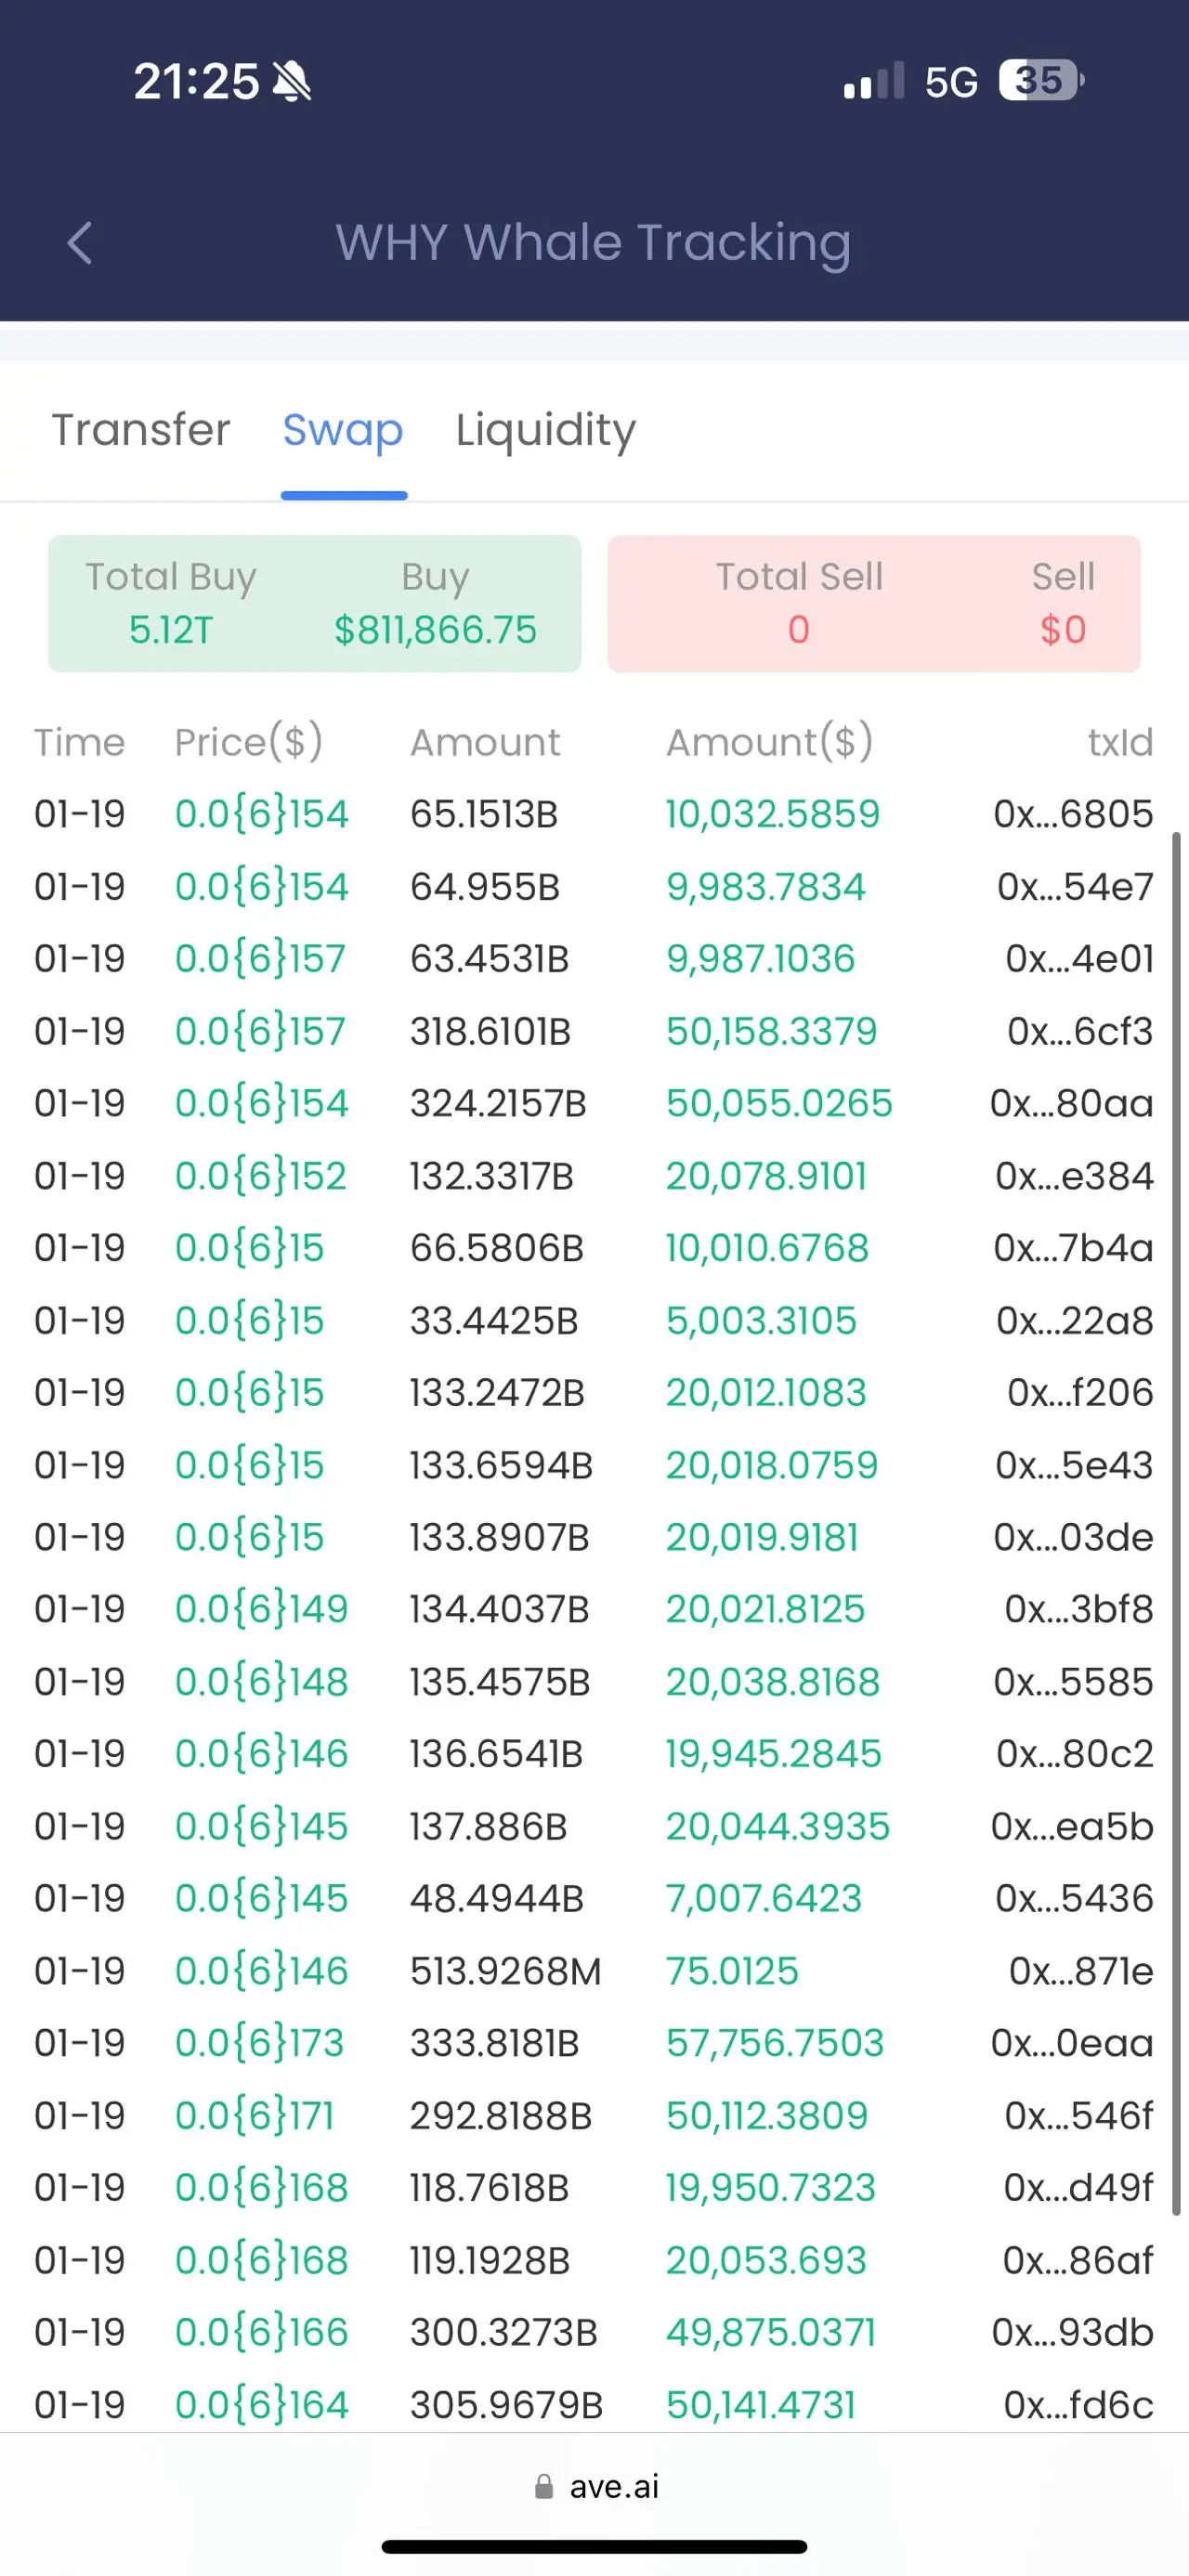This screenshot has height=2576, width=1189.
Task: Open the Liquidity tab
Action: coord(546,431)
